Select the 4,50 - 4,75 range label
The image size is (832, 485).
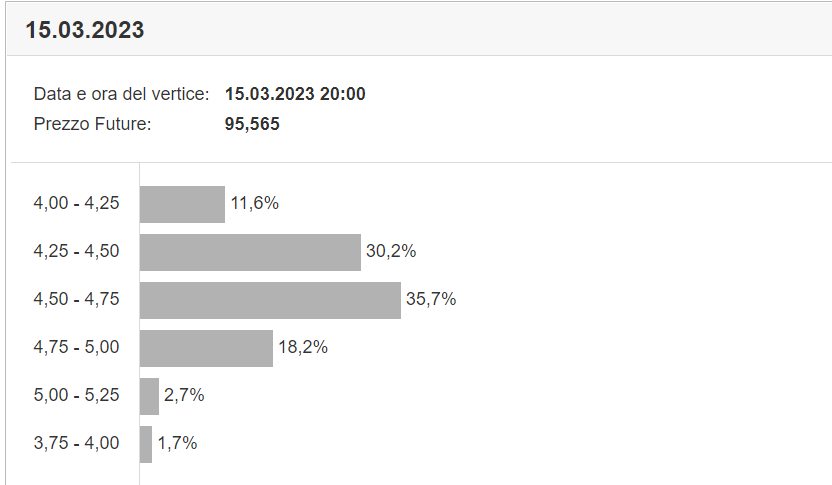[x=76, y=299]
